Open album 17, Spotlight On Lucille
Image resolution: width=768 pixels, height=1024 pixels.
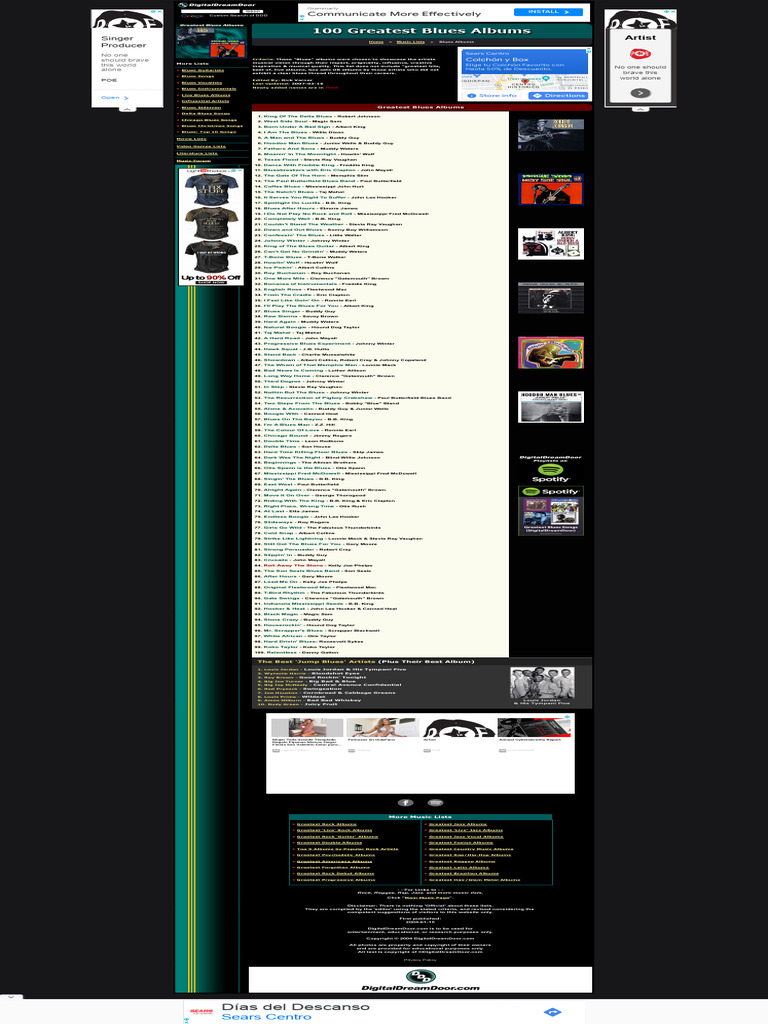click(292, 203)
